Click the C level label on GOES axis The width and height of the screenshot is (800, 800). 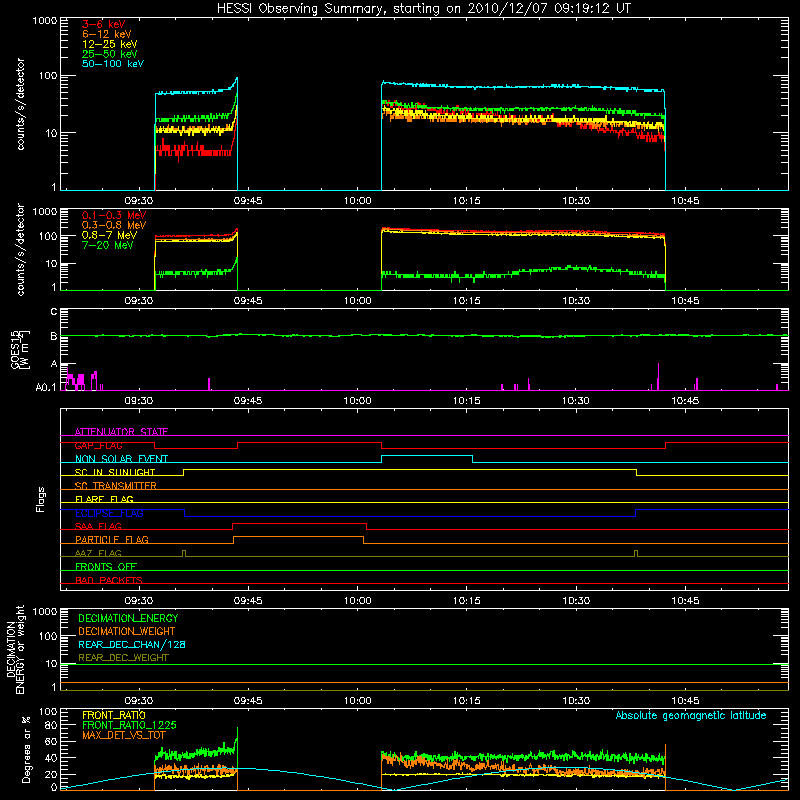[54, 312]
